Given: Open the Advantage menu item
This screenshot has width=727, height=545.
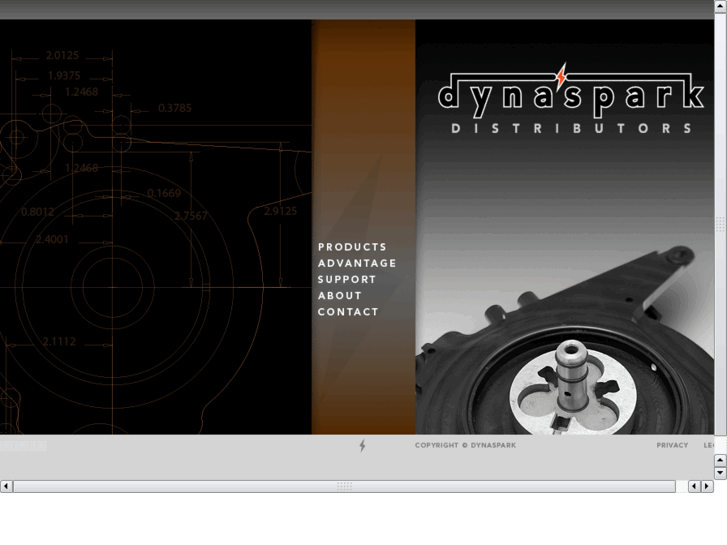Looking at the screenshot, I should (x=357, y=263).
